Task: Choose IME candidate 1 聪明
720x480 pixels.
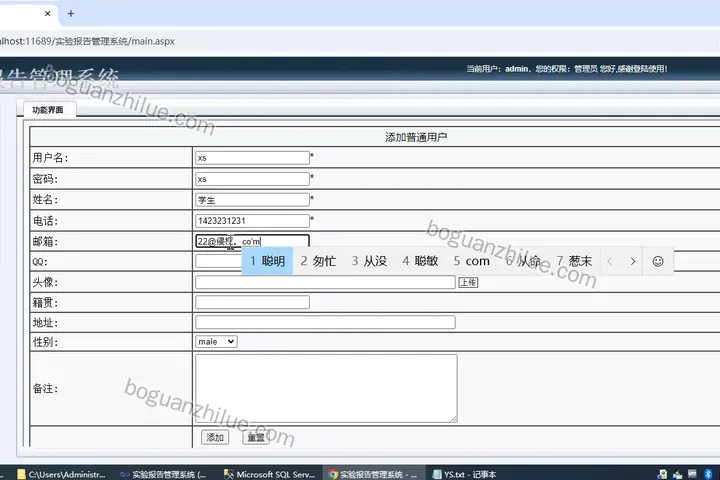Action: 267,261
